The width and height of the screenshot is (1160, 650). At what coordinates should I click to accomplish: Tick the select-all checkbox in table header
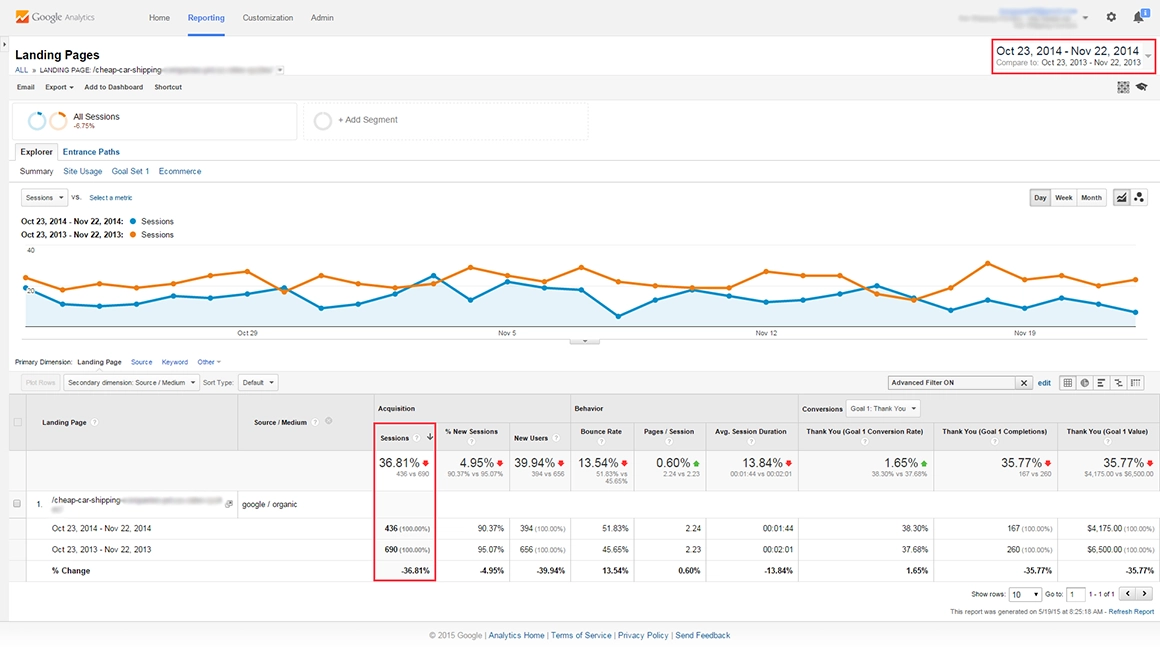point(17,422)
